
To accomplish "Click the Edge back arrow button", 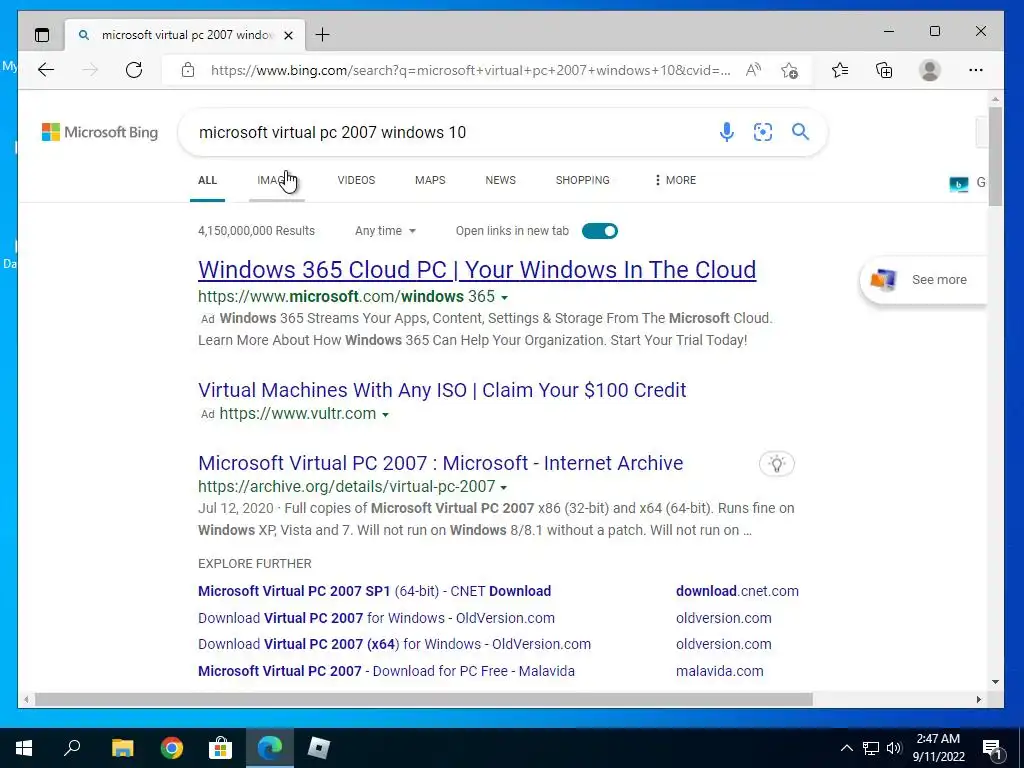I will point(46,70).
